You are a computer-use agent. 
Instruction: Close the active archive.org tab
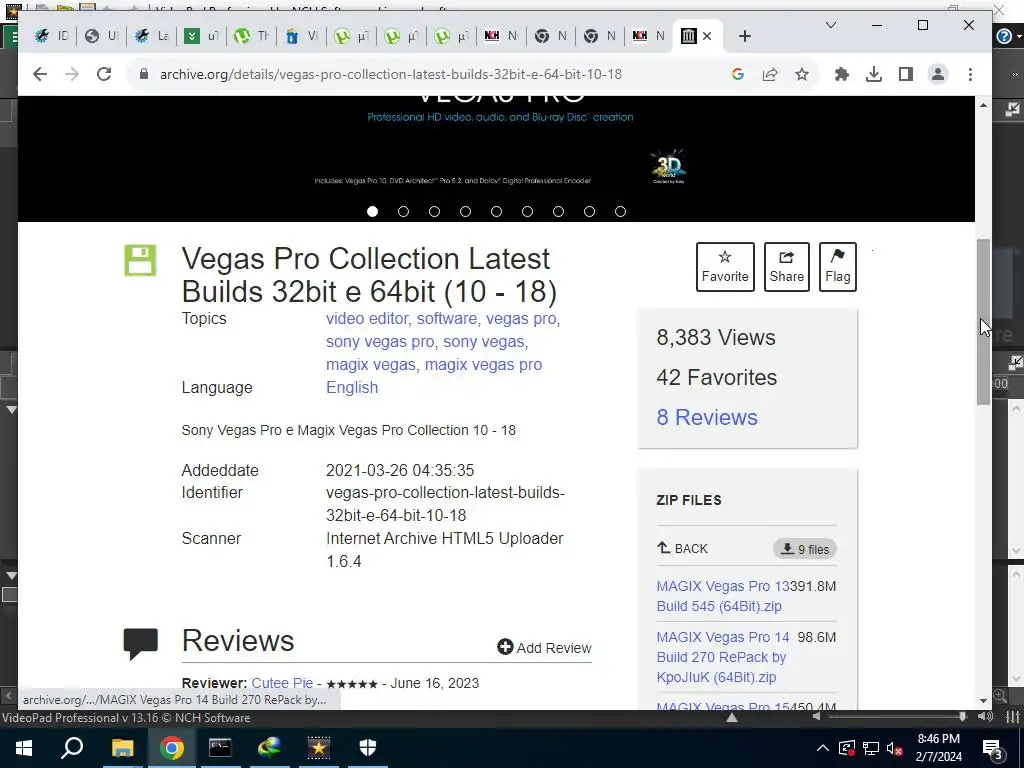(x=707, y=36)
